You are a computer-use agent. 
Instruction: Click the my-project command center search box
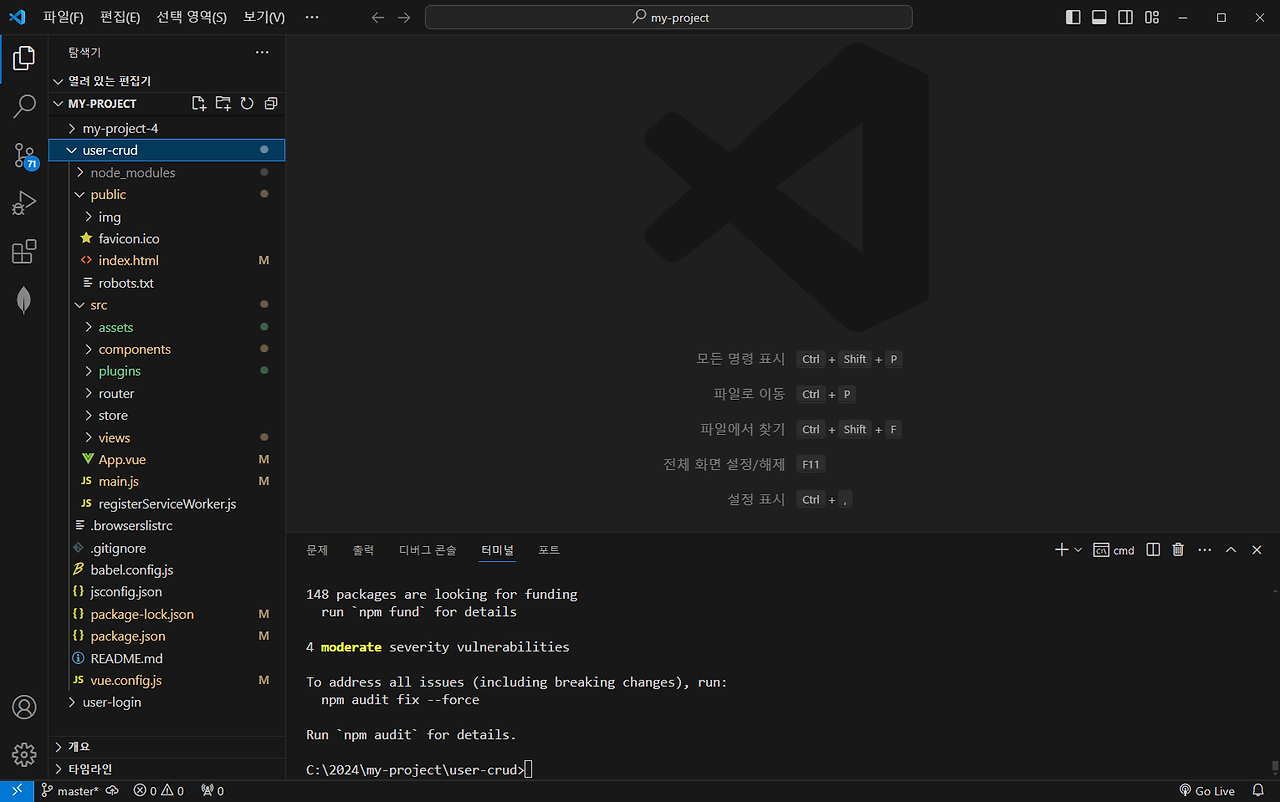(669, 17)
